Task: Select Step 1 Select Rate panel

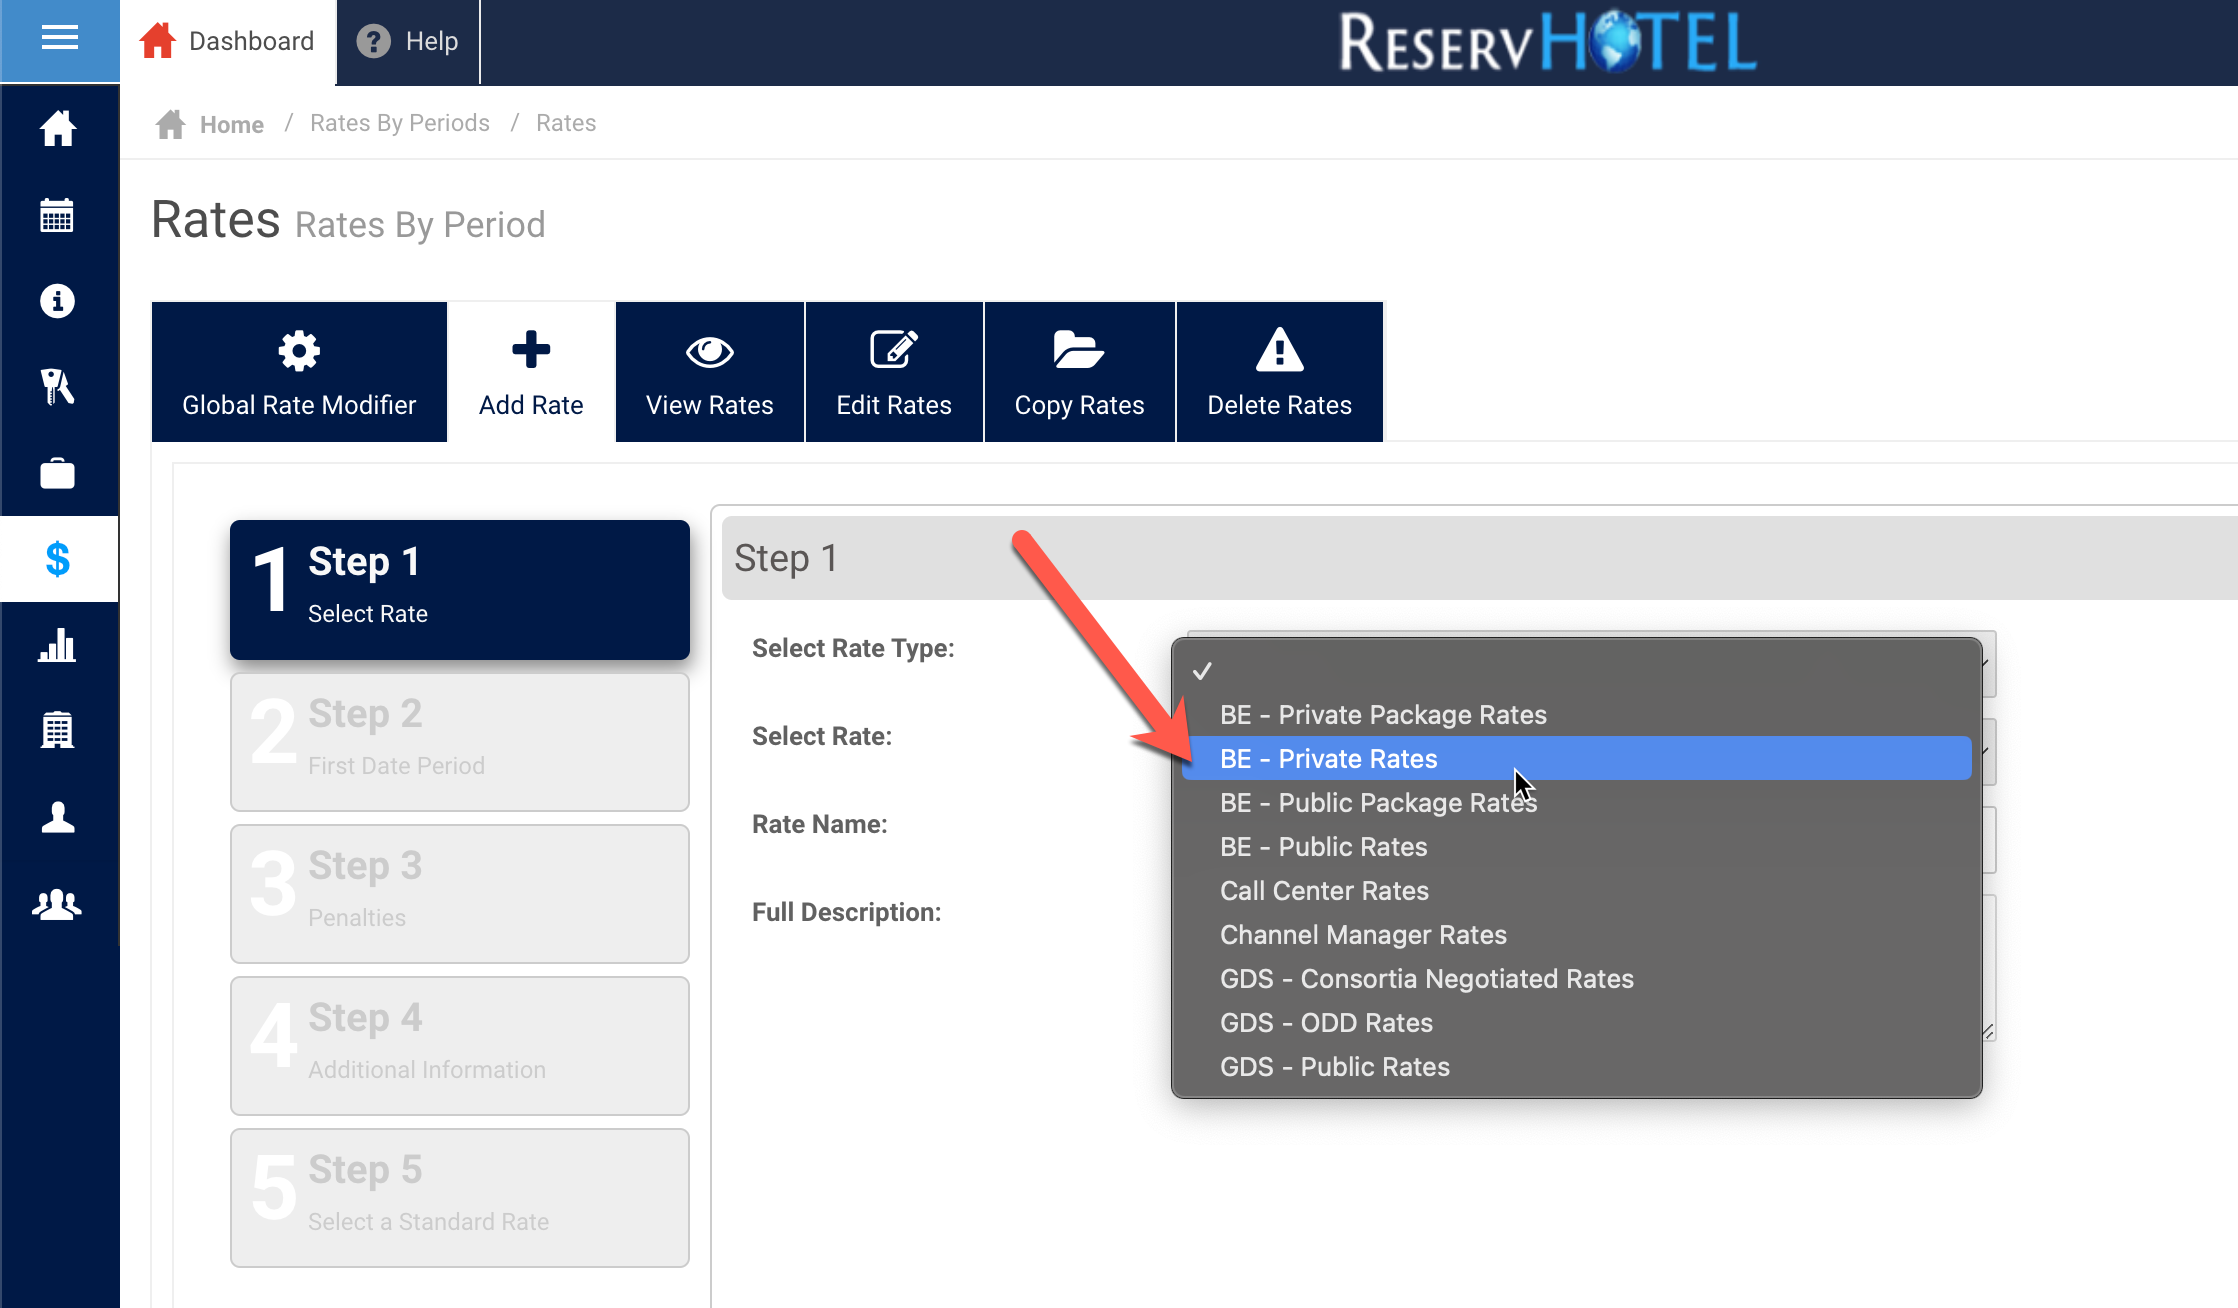Action: [x=459, y=589]
